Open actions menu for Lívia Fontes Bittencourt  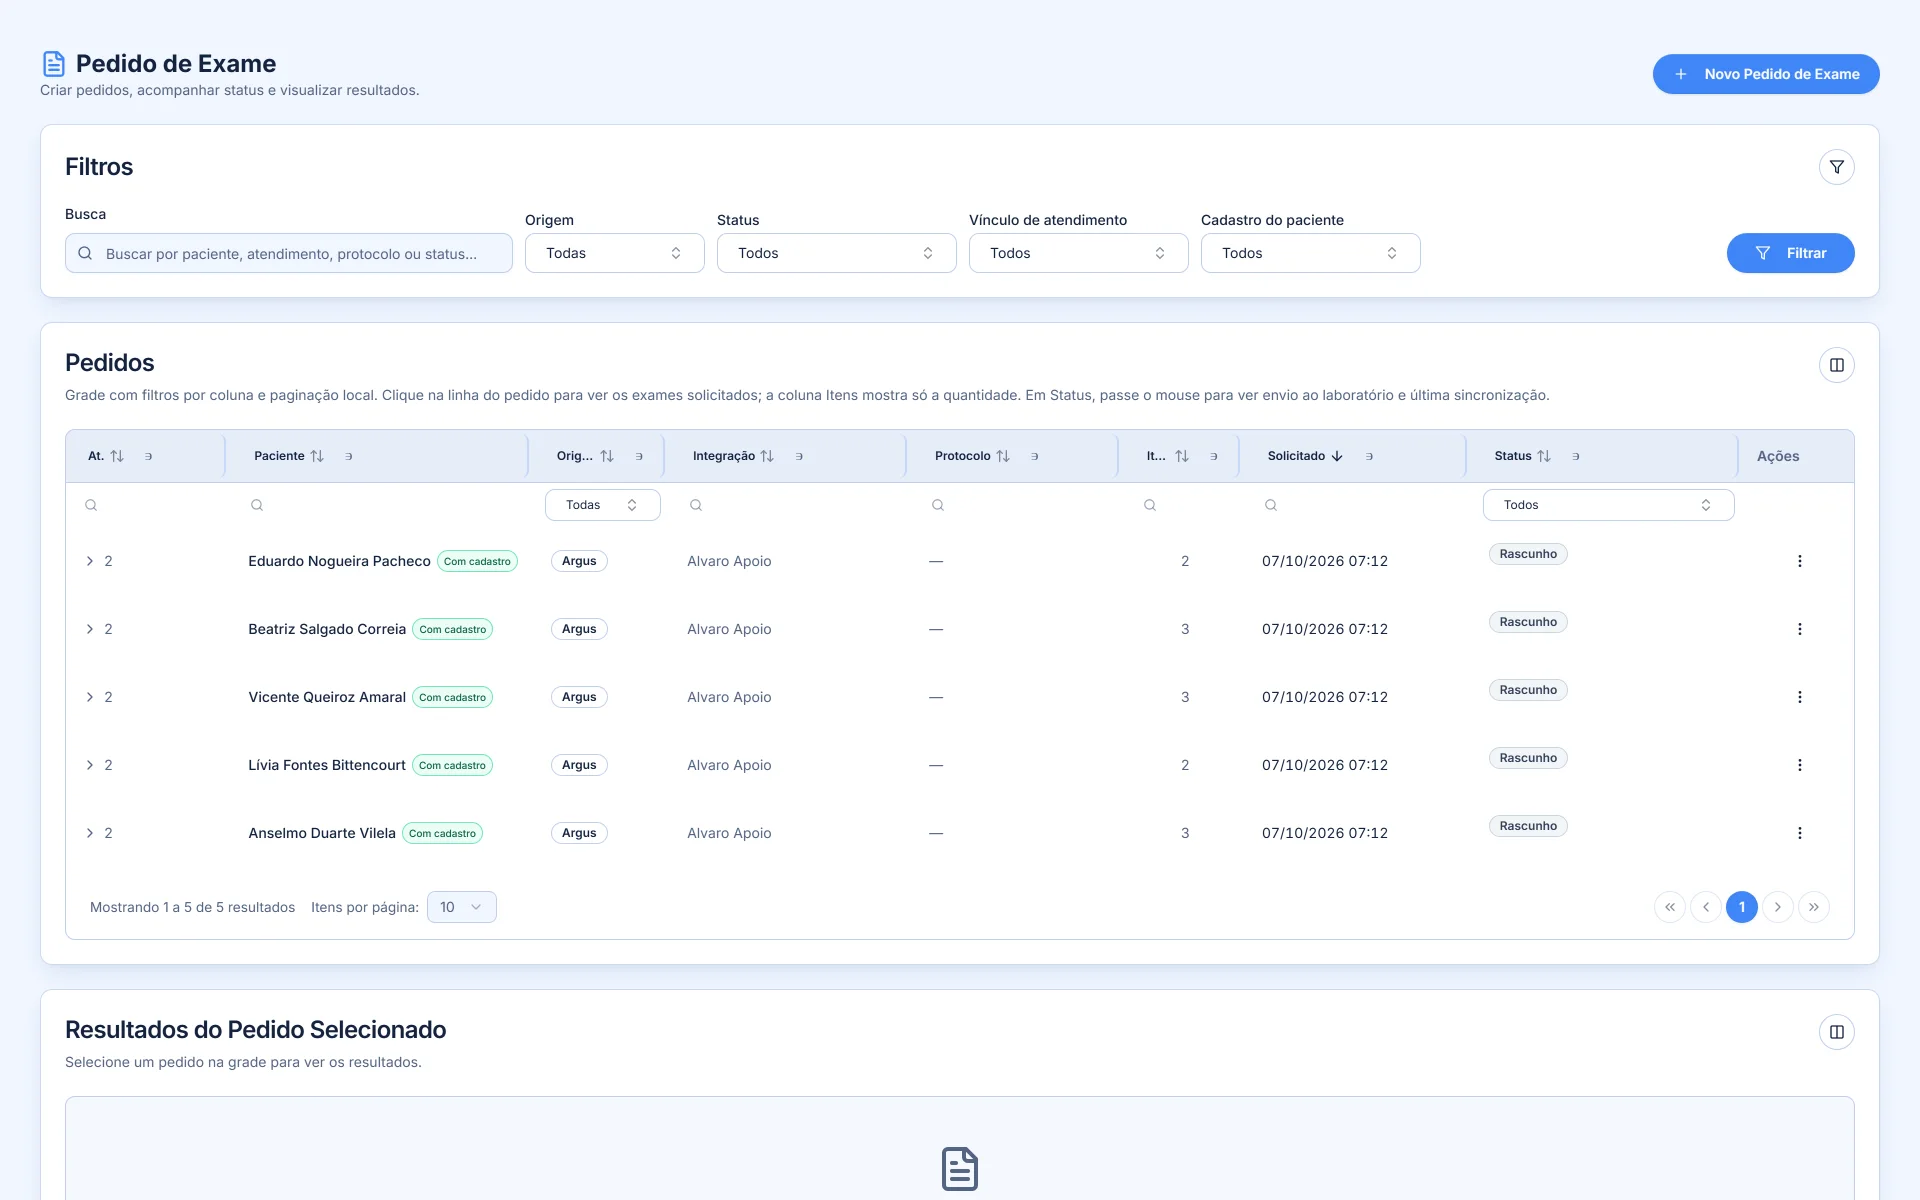pyautogui.click(x=1799, y=765)
